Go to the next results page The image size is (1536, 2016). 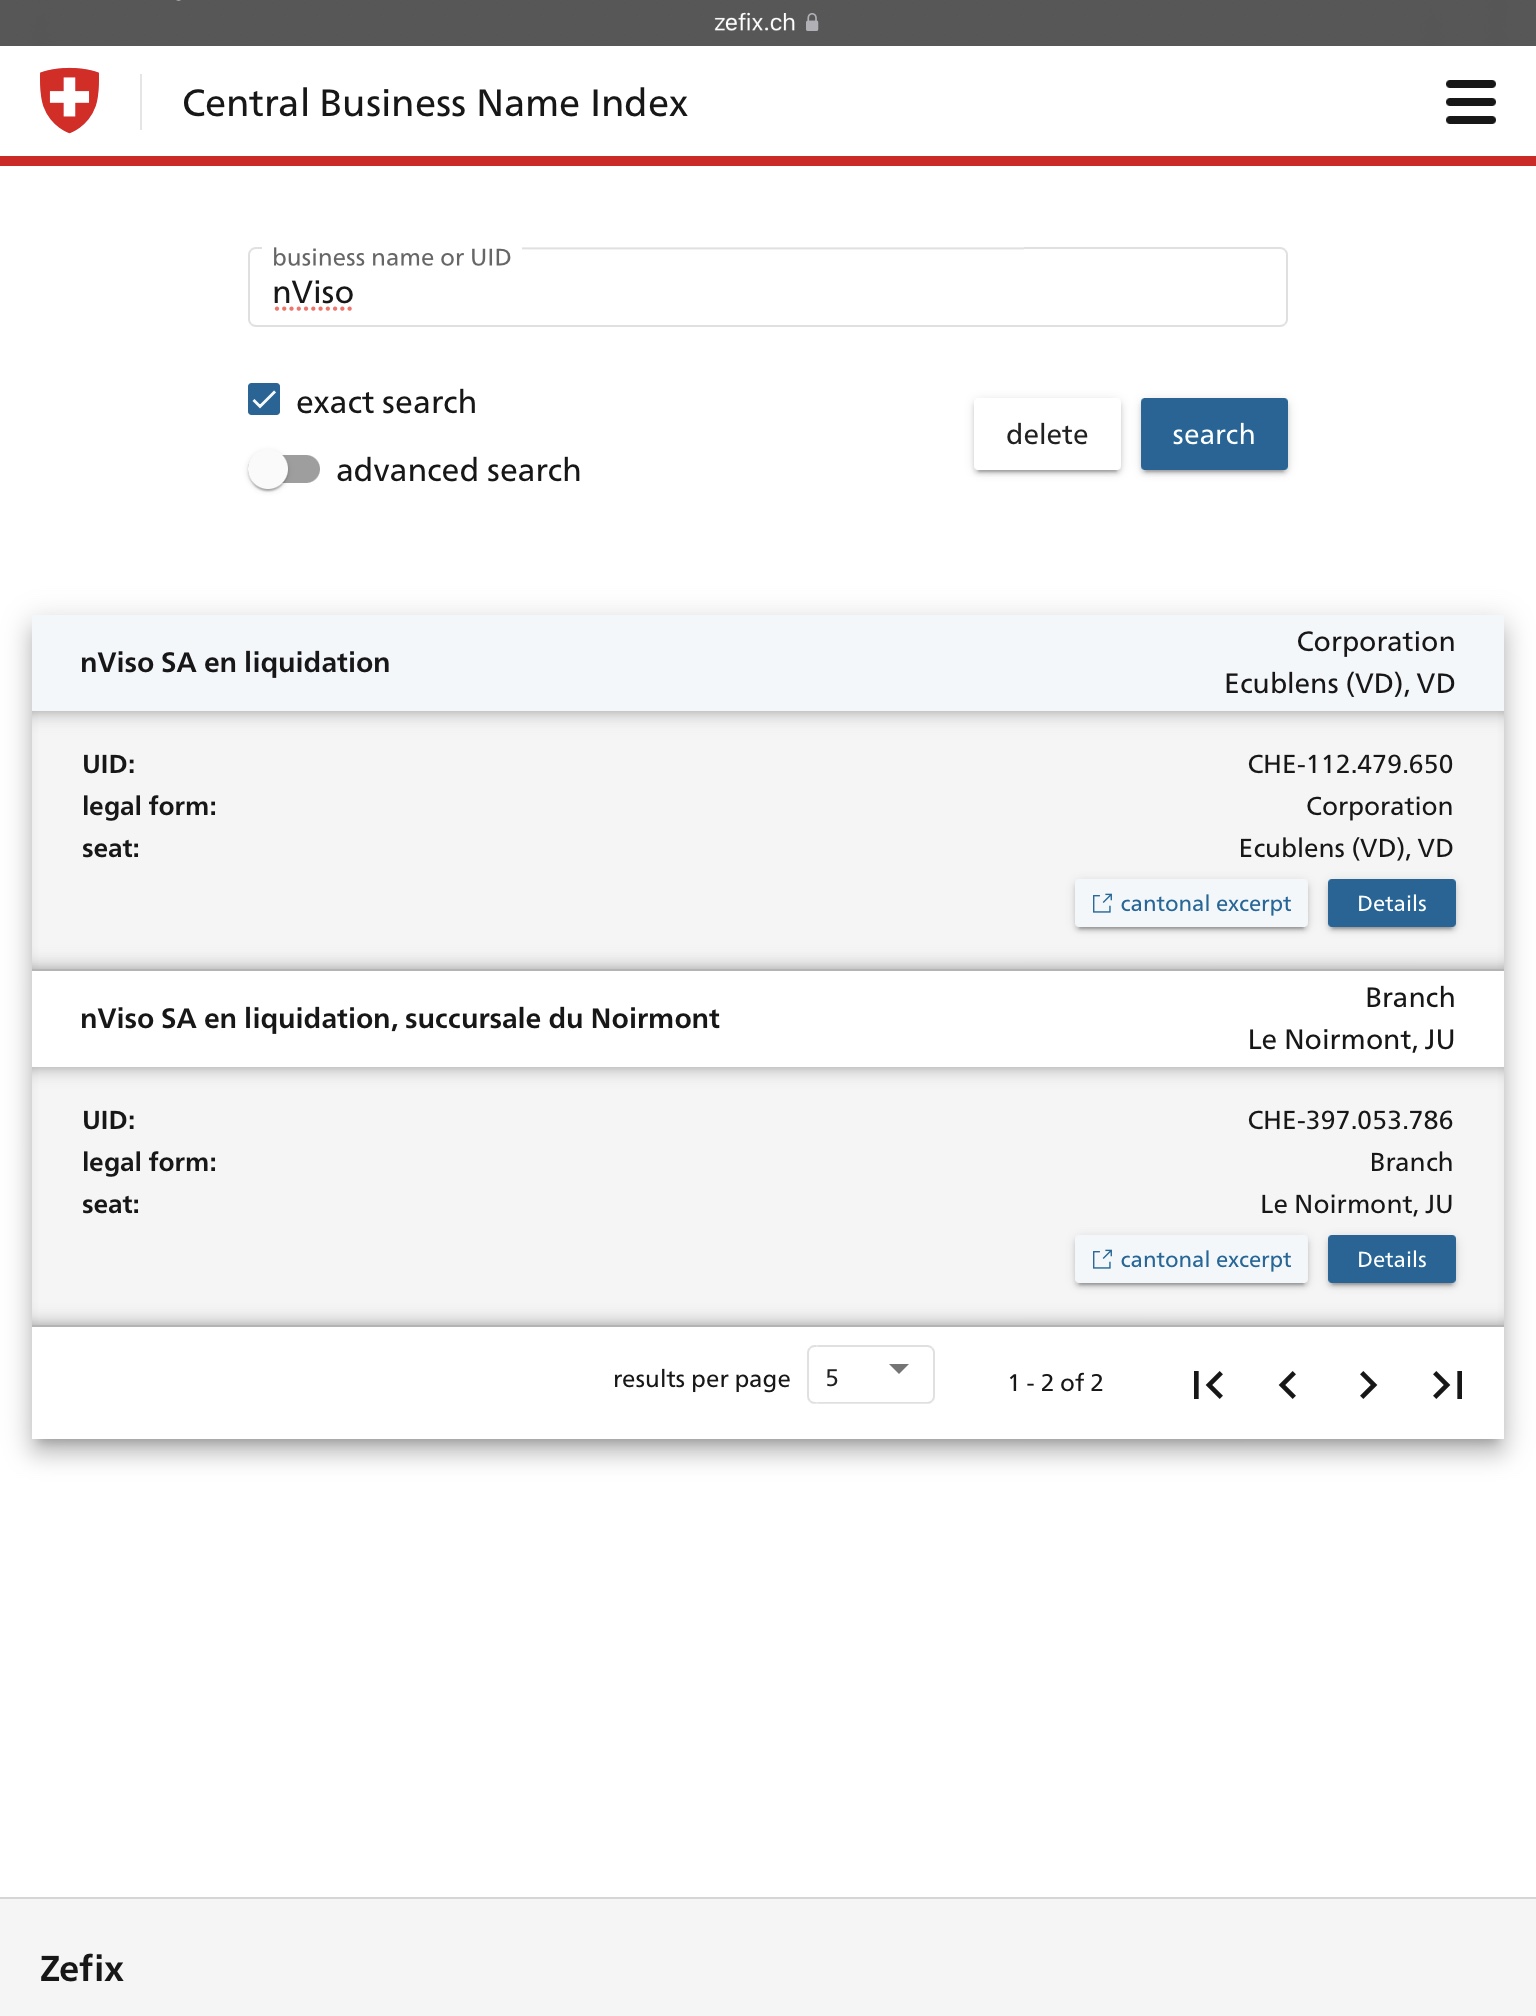[1368, 1384]
